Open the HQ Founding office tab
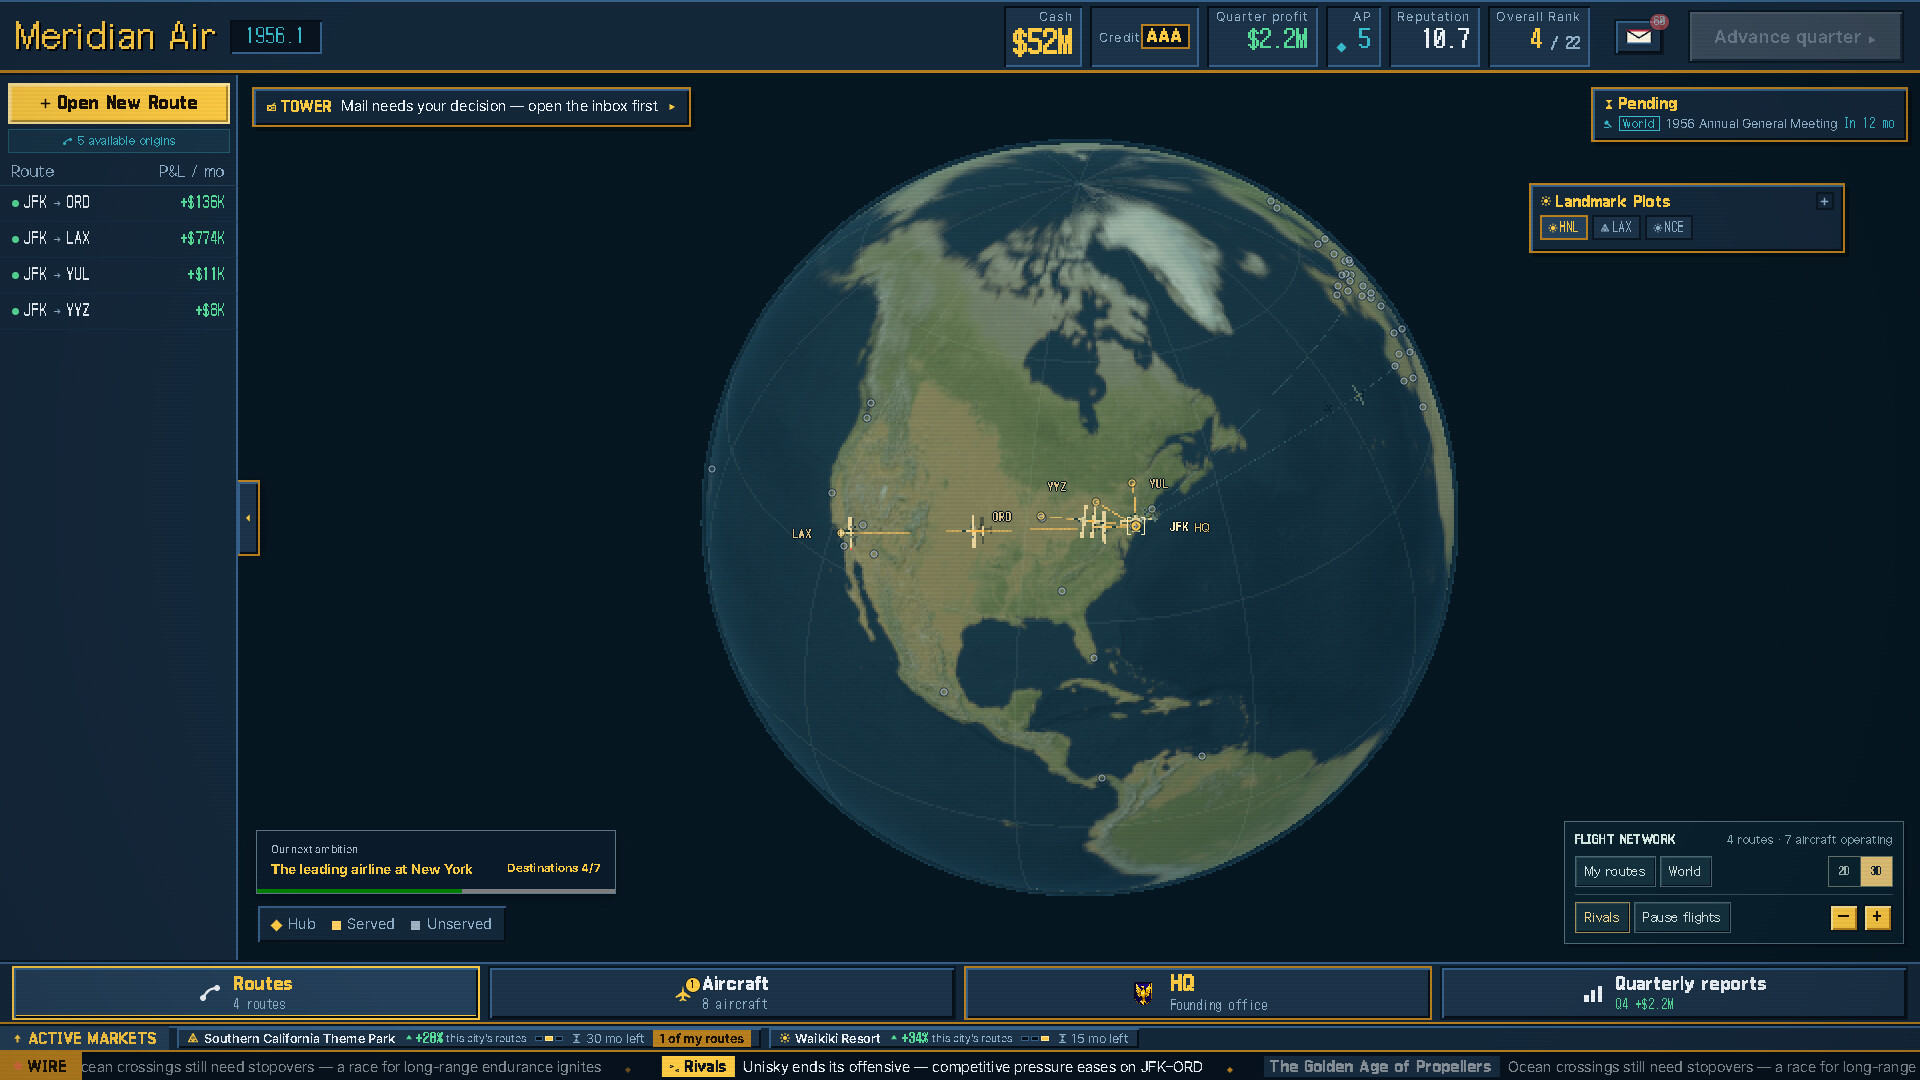The width and height of the screenshot is (1920, 1080). point(1198,993)
